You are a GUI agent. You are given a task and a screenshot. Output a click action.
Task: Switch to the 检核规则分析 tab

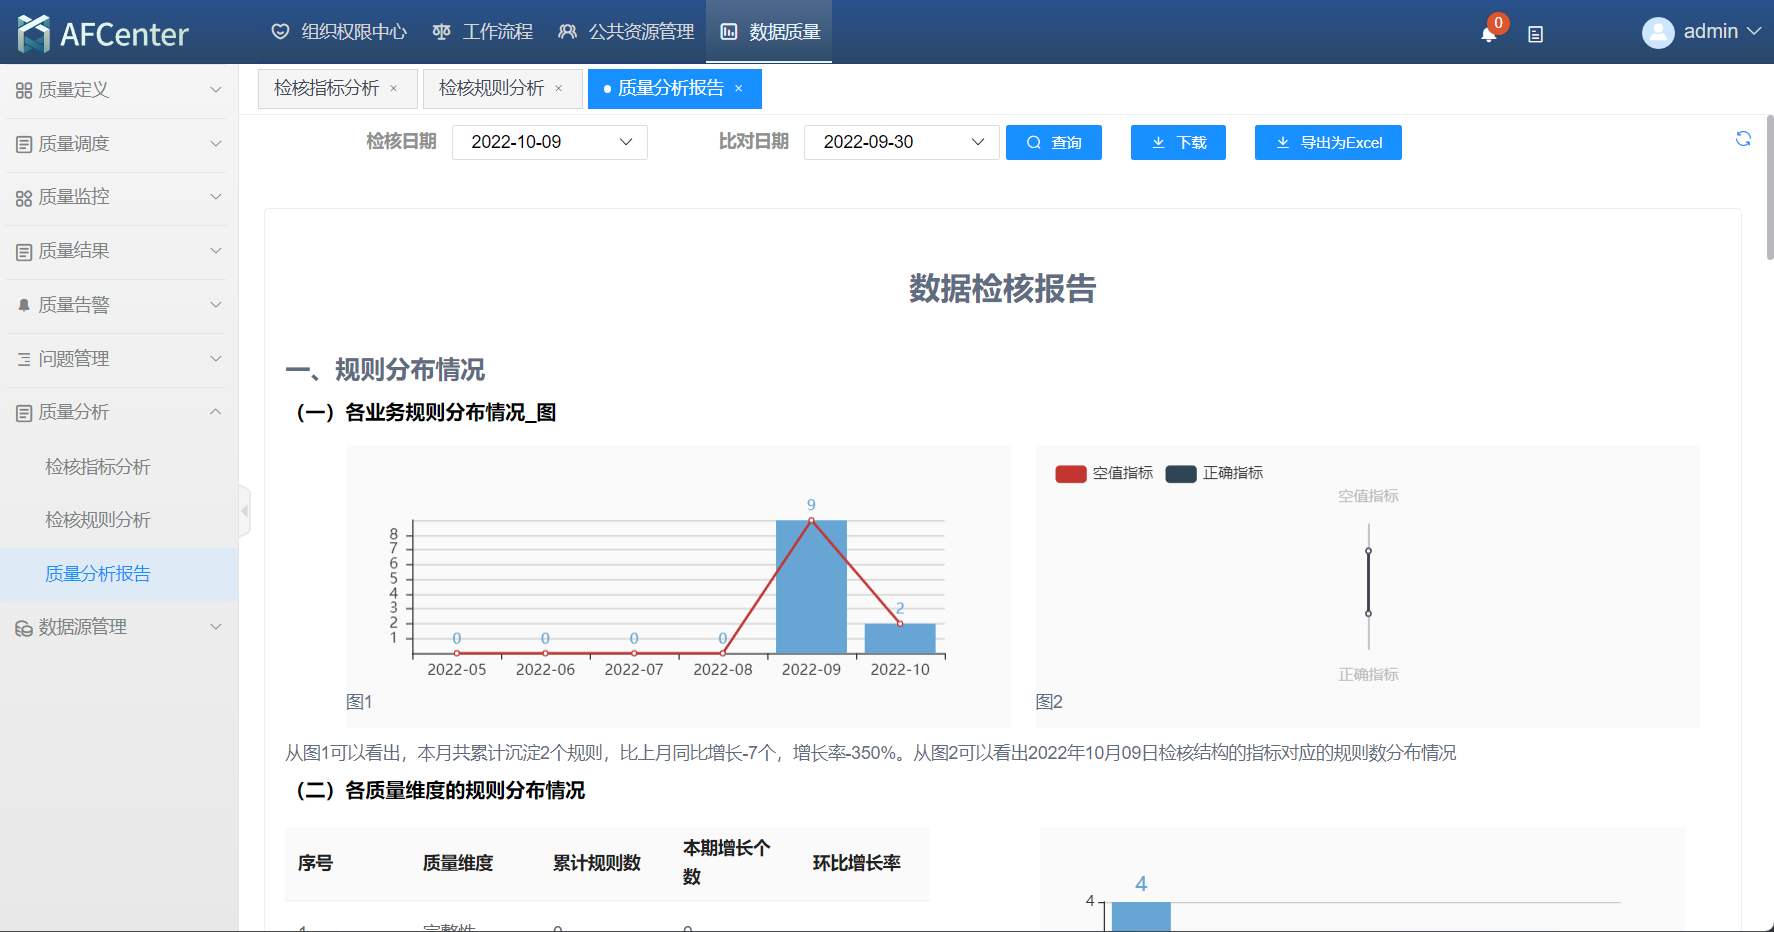click(491, 89)
